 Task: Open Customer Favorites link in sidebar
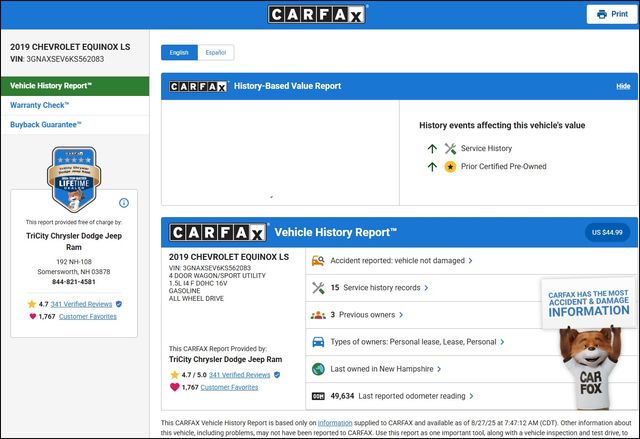88,317
